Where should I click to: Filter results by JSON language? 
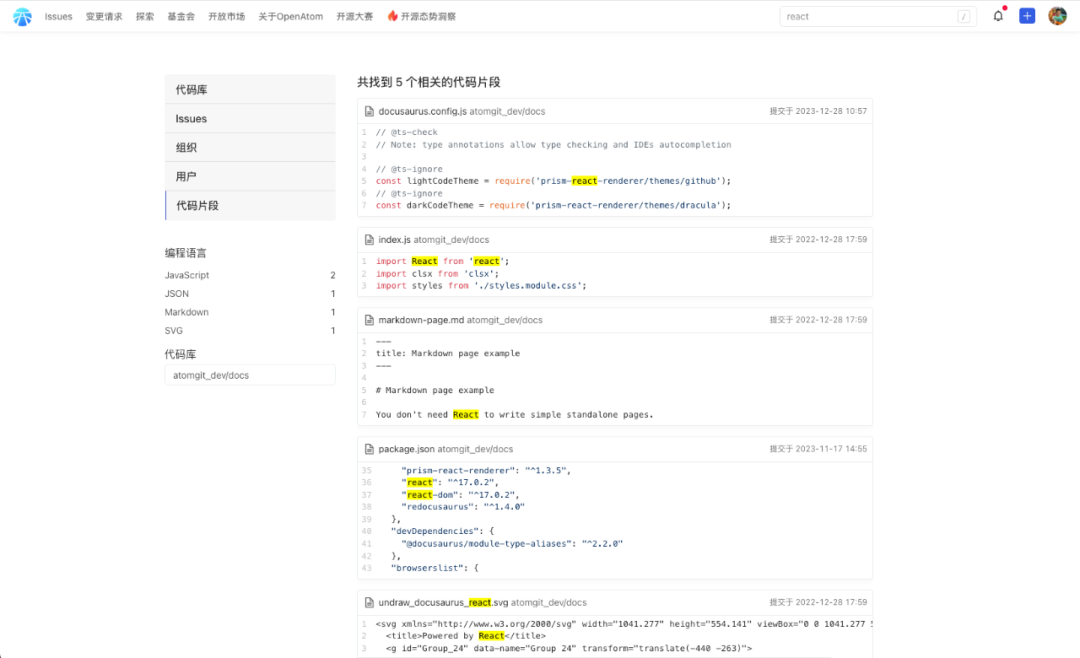point(250,294)
